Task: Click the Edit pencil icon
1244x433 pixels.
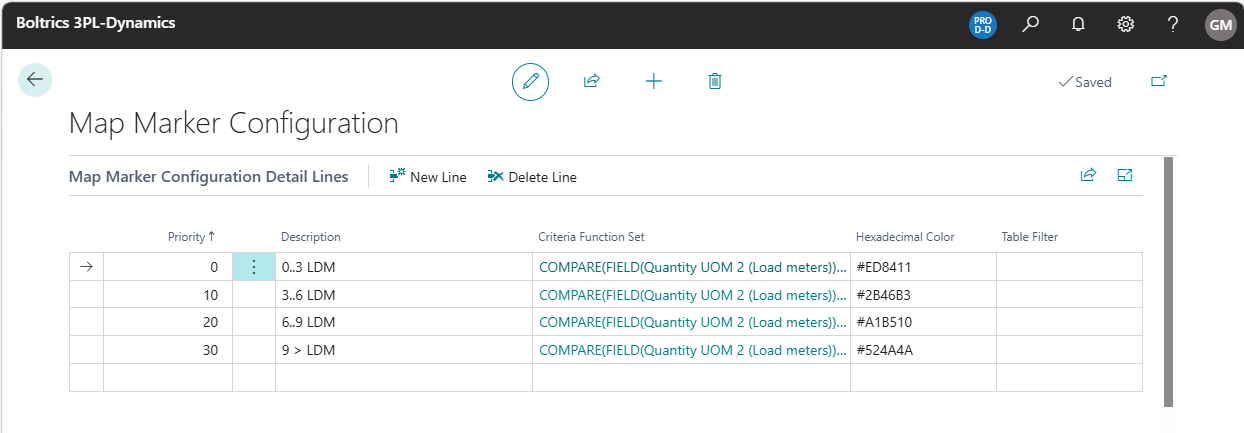Action: 530,81
